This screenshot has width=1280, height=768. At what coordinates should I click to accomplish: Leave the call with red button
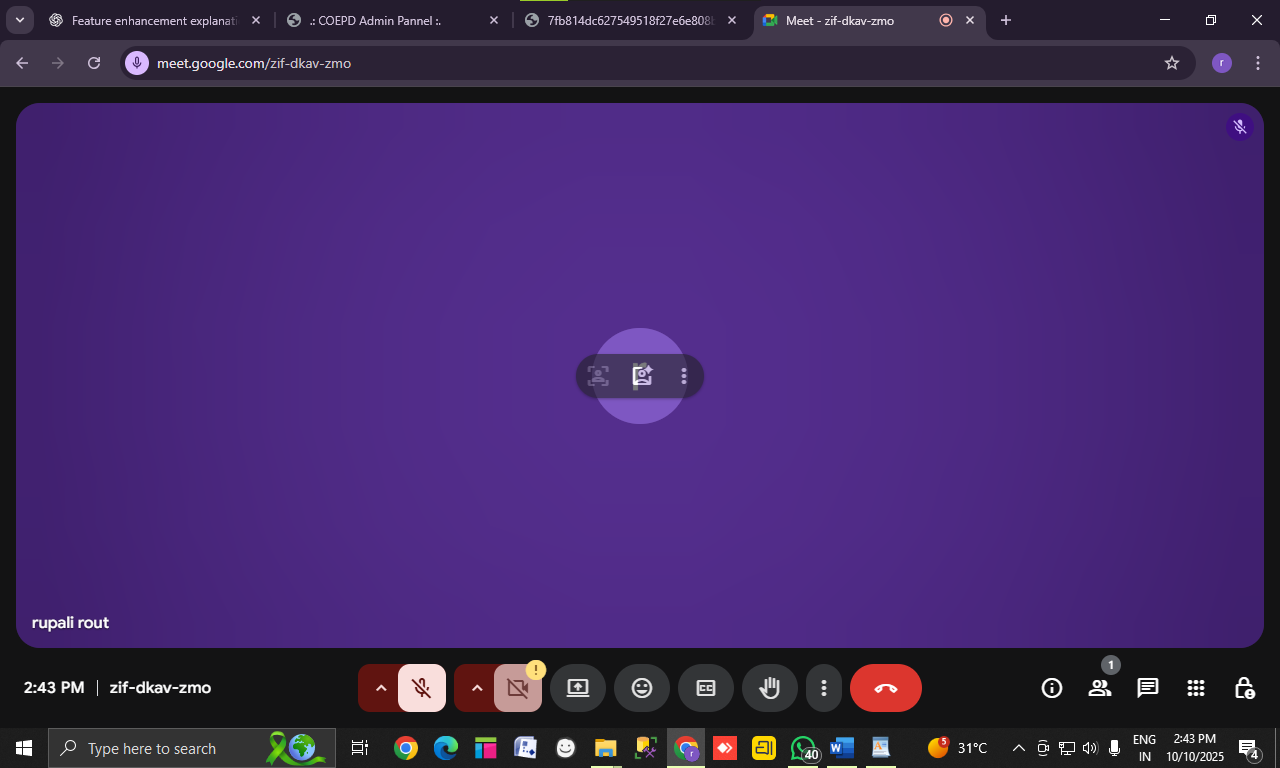tap(886, 688)
